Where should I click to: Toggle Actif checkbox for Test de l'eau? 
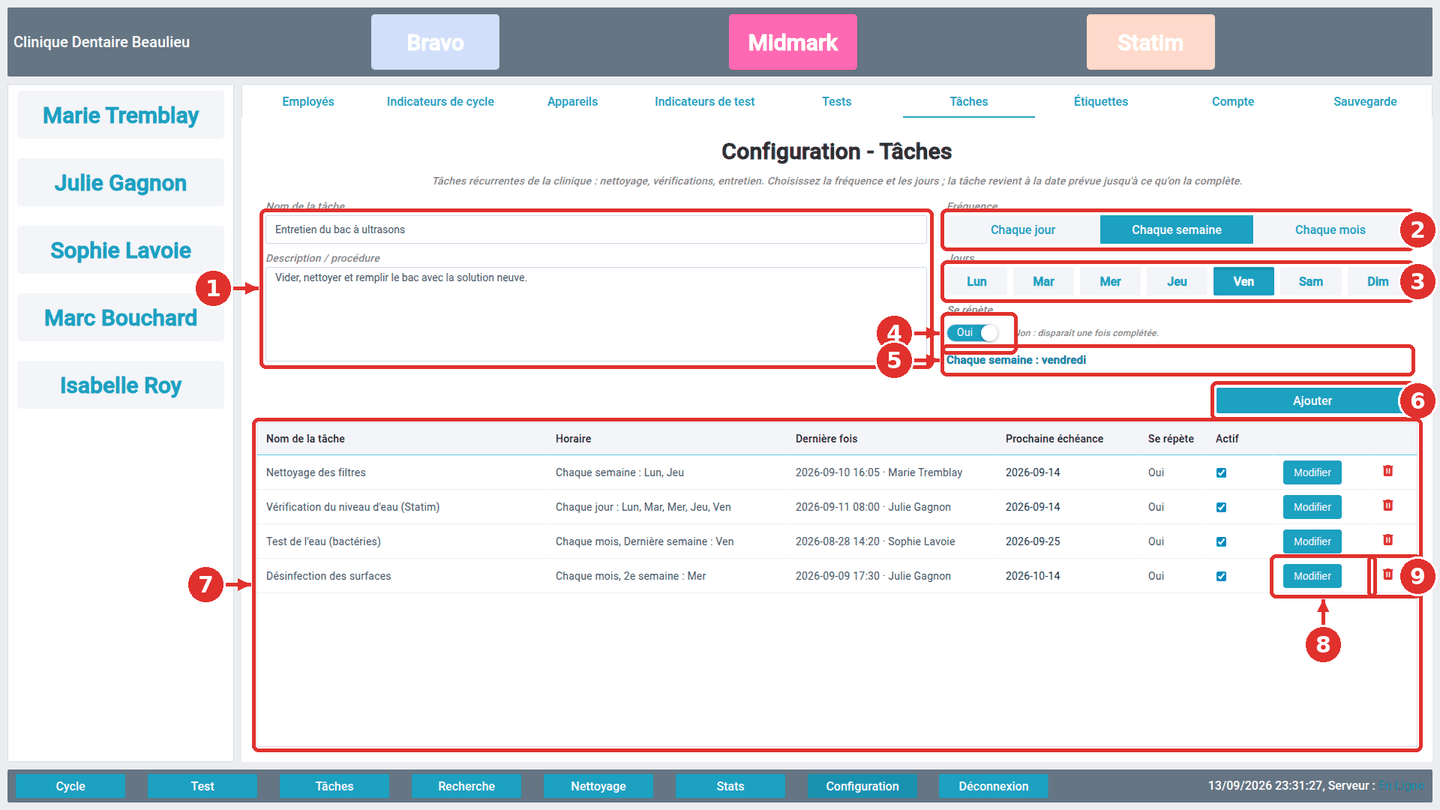(x=1221, y=542)
